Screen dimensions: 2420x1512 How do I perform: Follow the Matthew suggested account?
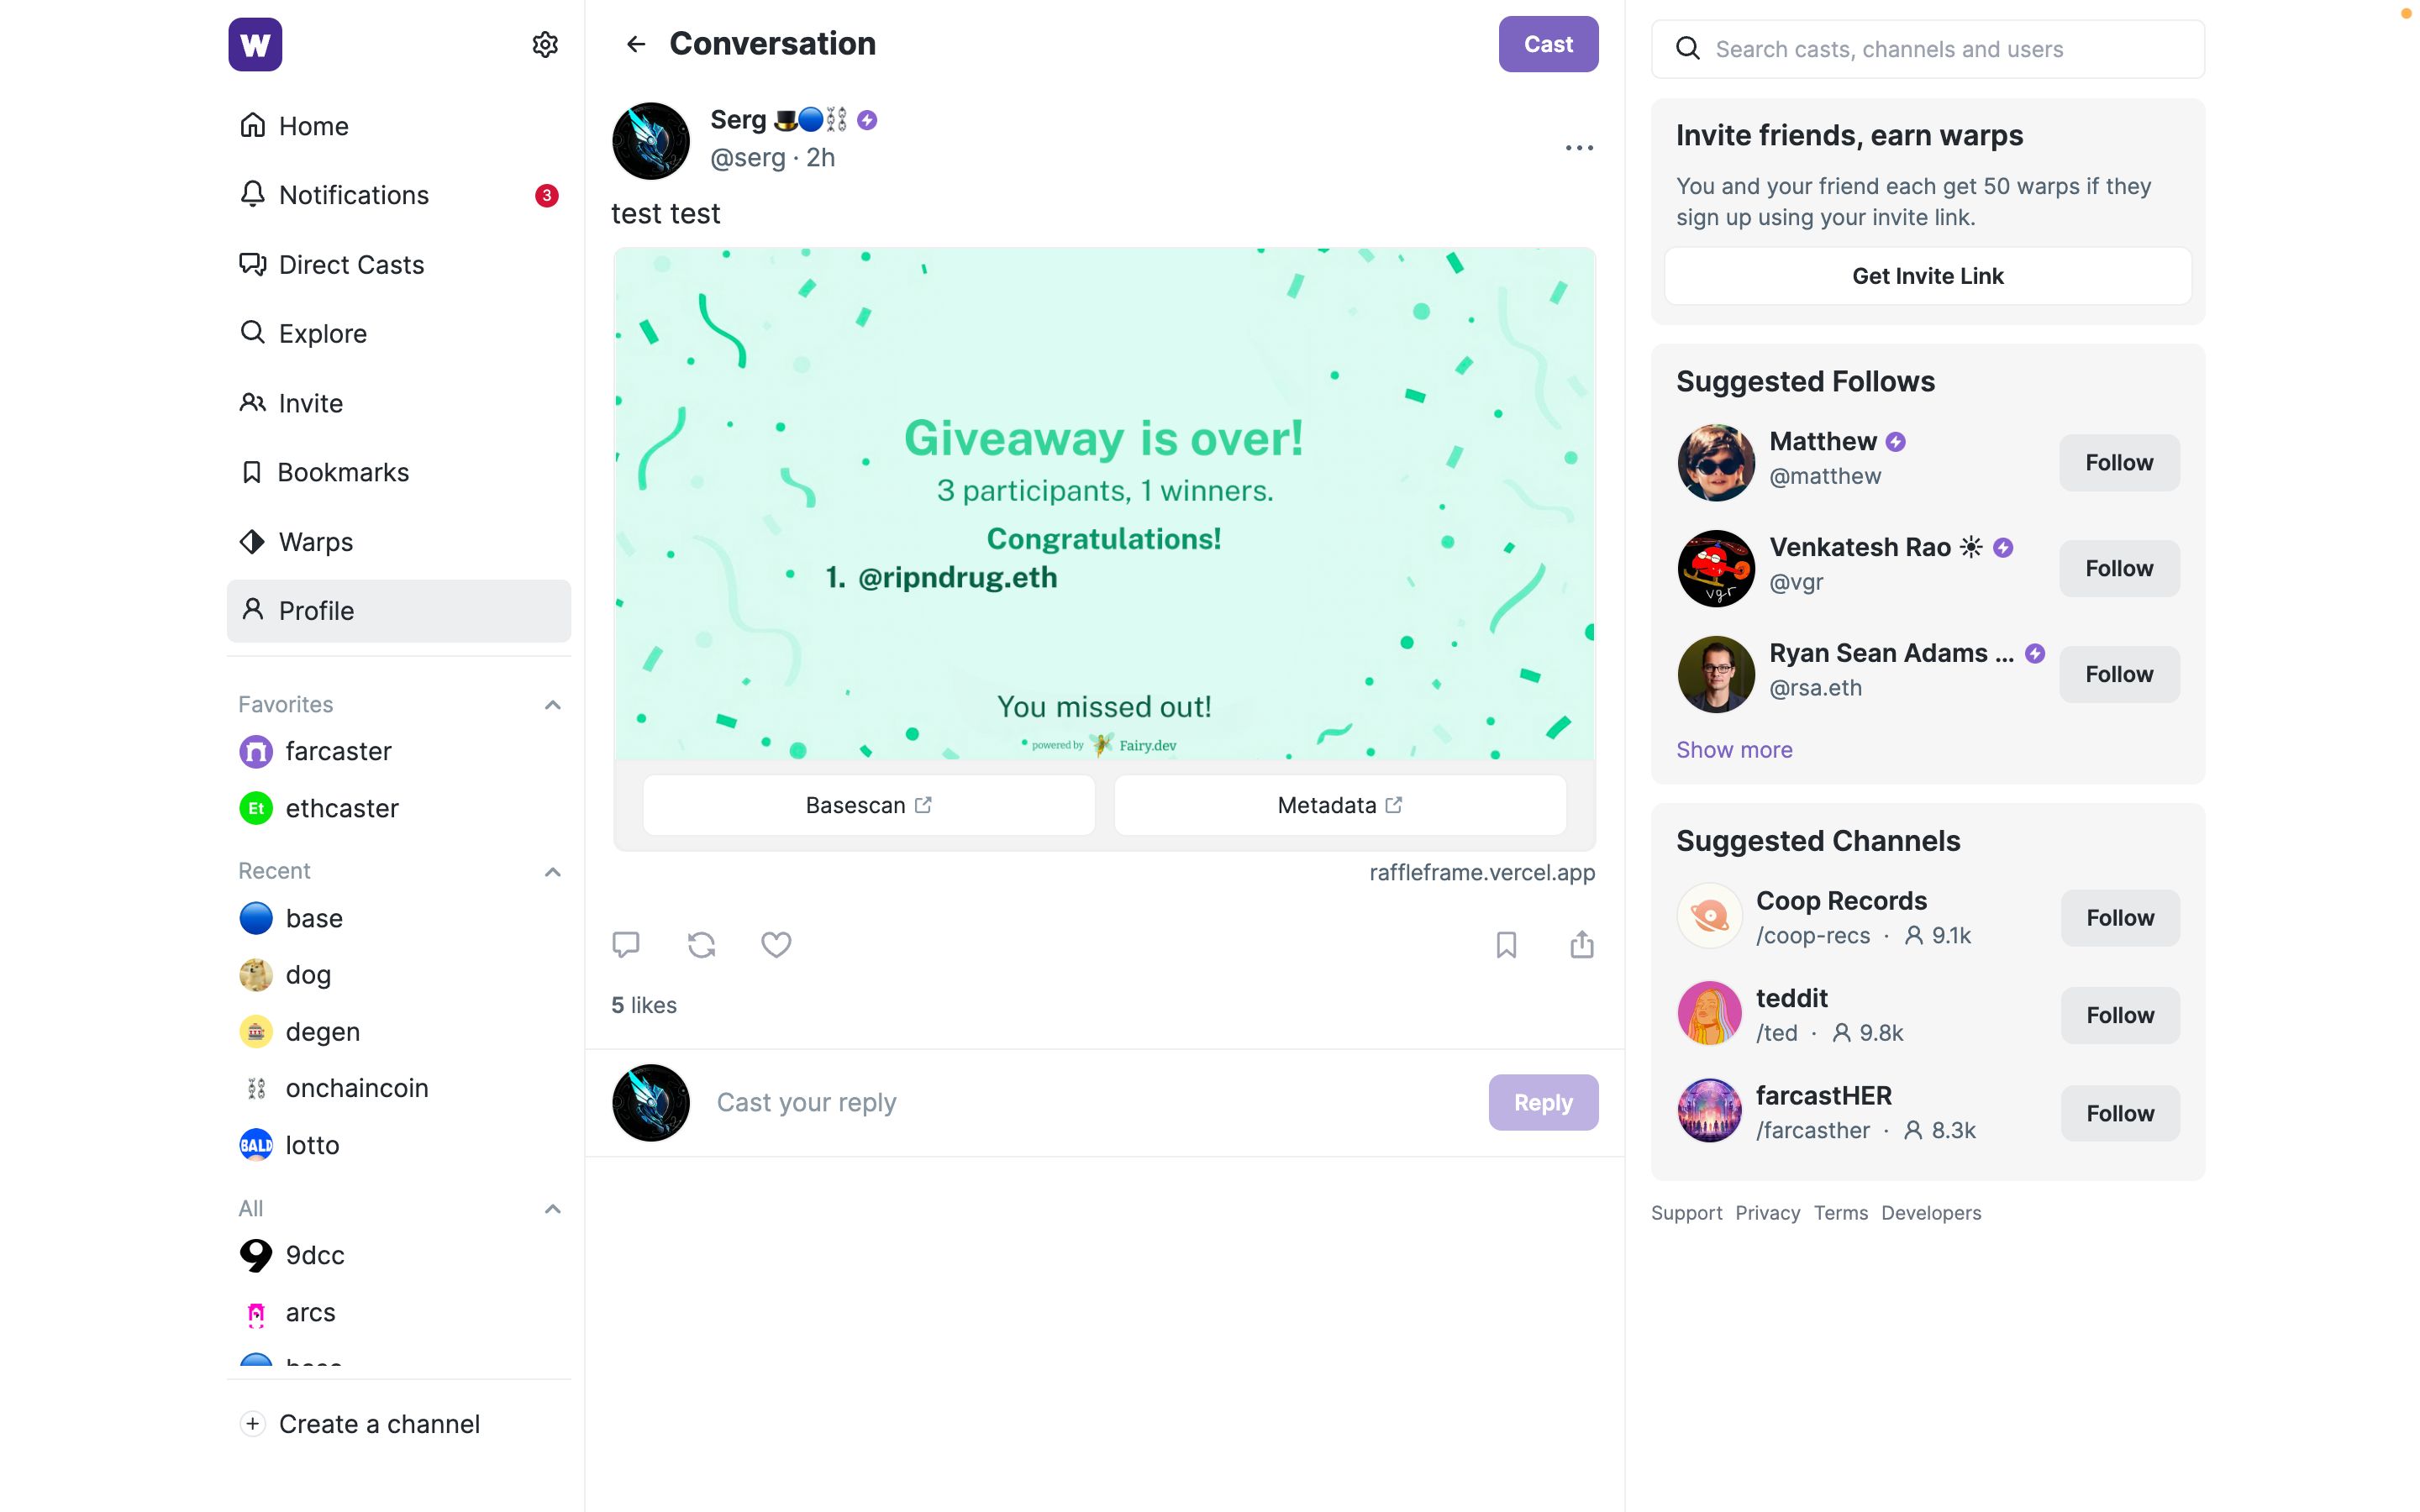click(x=2118, y=462)
